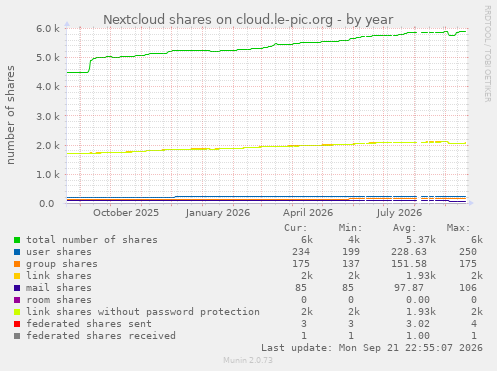This screenshot has height=371, width=497.
Task: Click the 'RRDTOOL / TOBI OETIKER' vertical text
Action: pos(487,54)
